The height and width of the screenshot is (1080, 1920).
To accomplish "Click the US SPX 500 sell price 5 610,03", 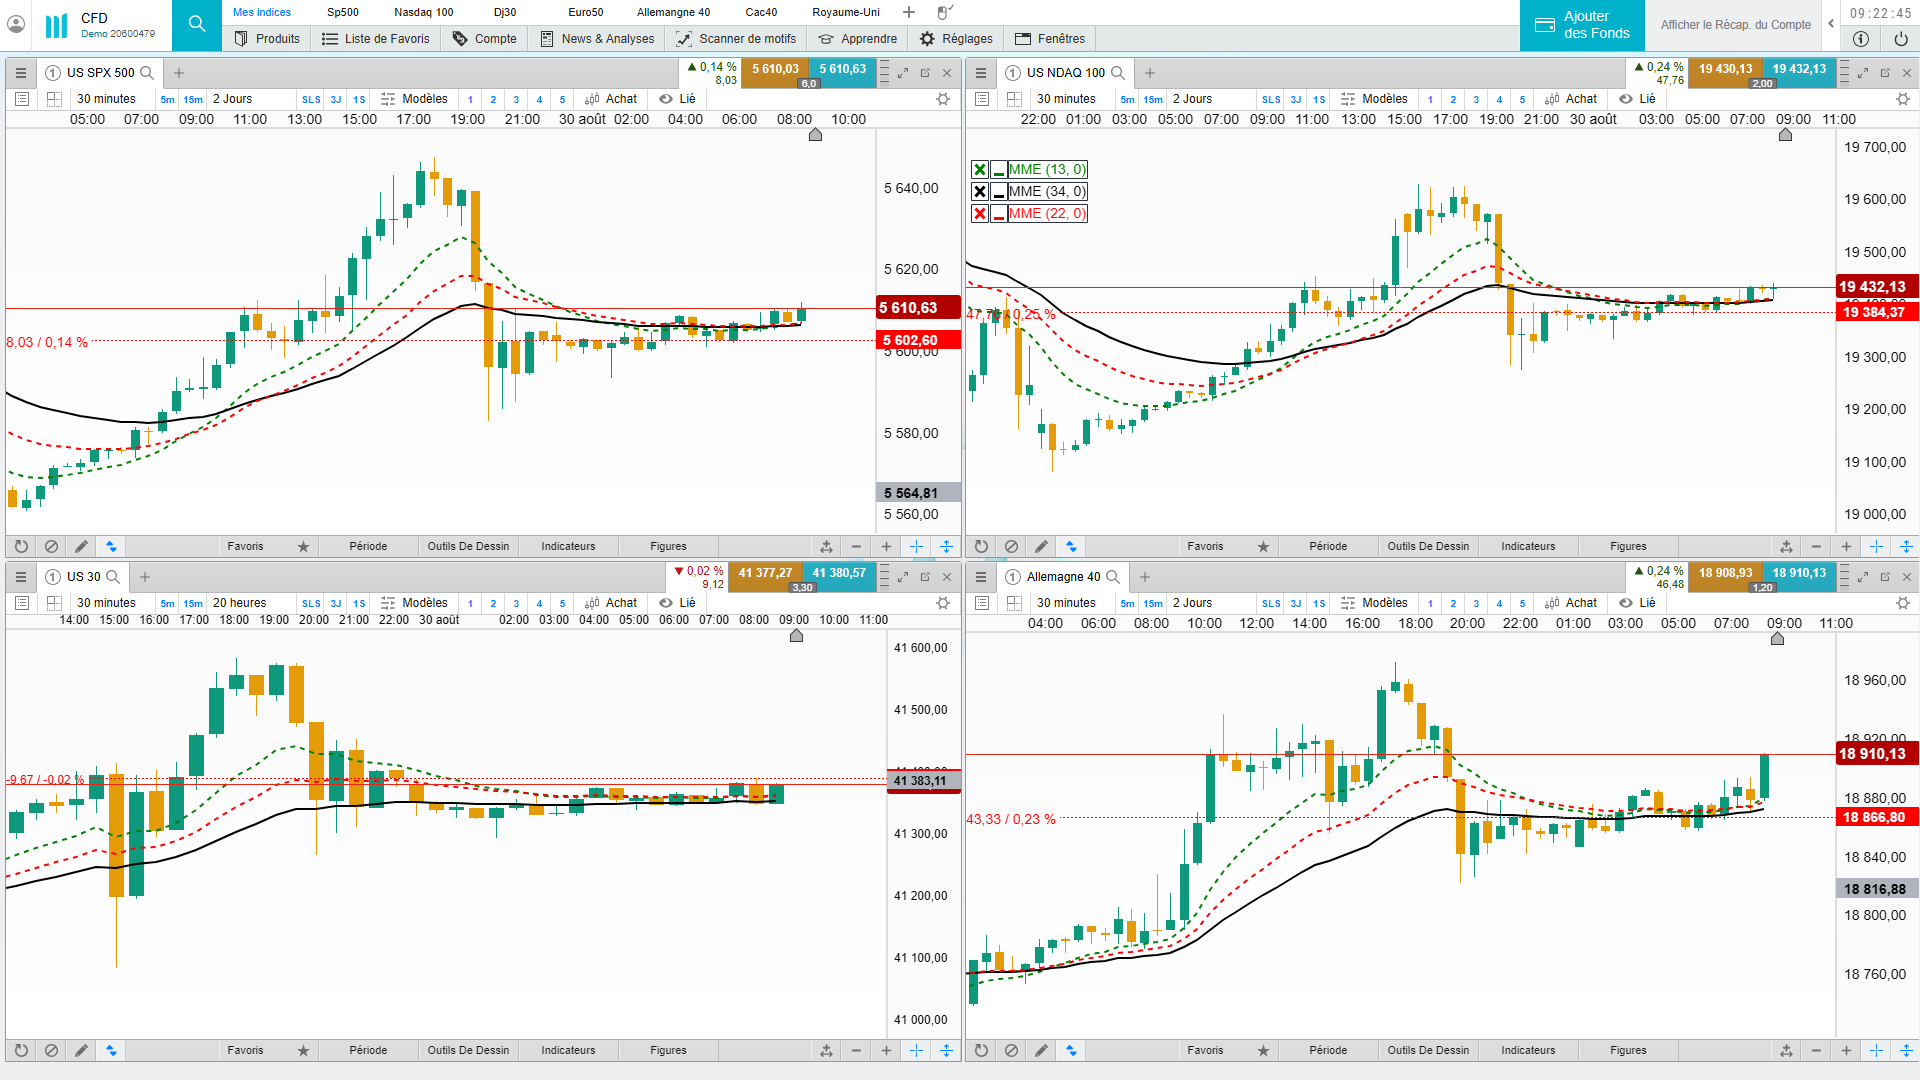I will 775,69.
